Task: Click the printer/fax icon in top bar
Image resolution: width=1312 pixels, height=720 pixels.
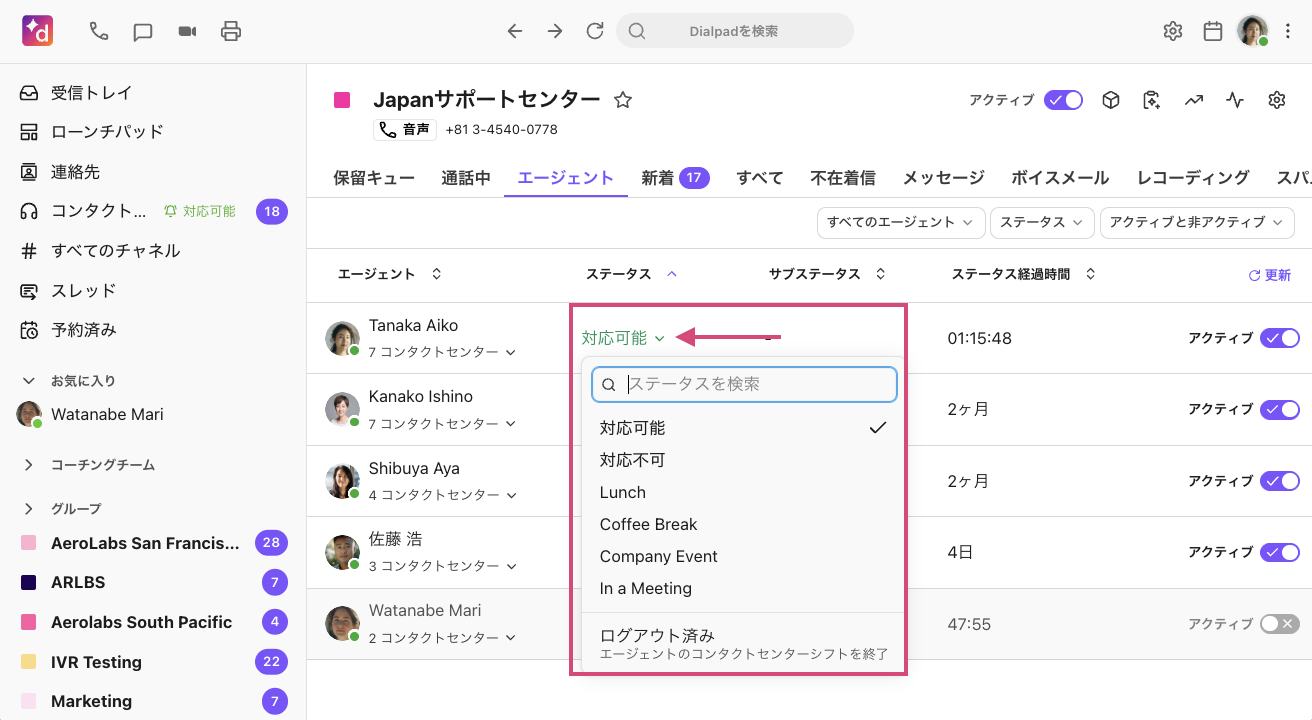Action: tap(231, 31)
